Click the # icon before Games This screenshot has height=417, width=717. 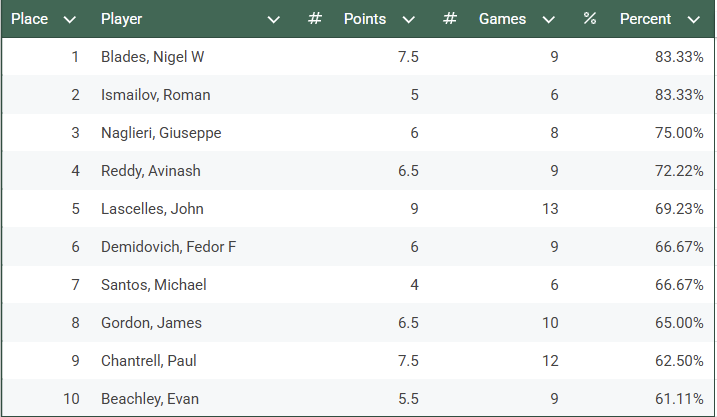tap(450, 19)
